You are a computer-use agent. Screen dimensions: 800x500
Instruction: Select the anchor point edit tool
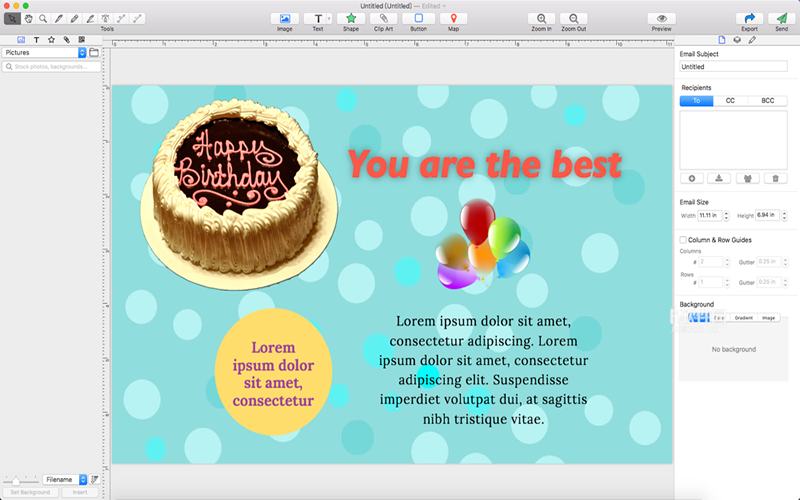coord(106,19)
